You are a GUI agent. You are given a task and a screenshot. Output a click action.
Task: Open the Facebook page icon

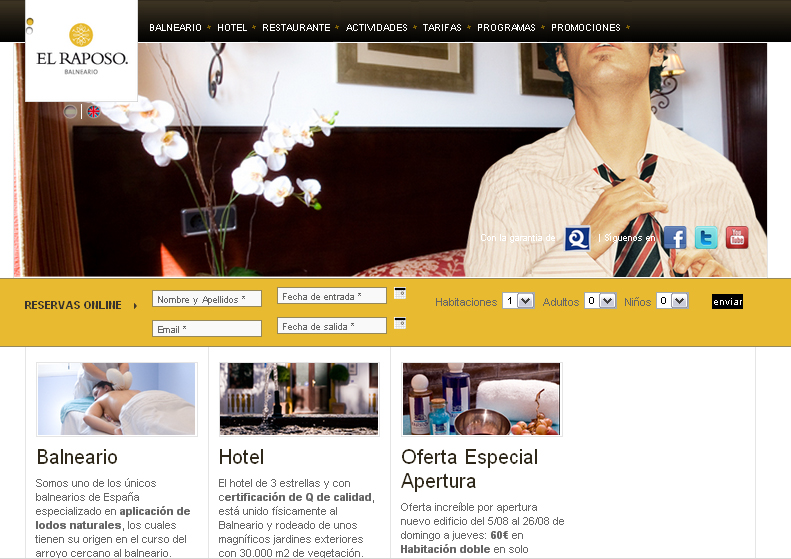[x=675, y=238]
